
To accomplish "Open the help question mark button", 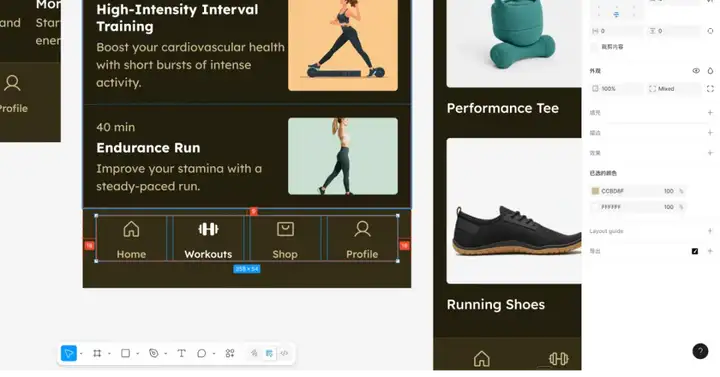I will (700, 351).
